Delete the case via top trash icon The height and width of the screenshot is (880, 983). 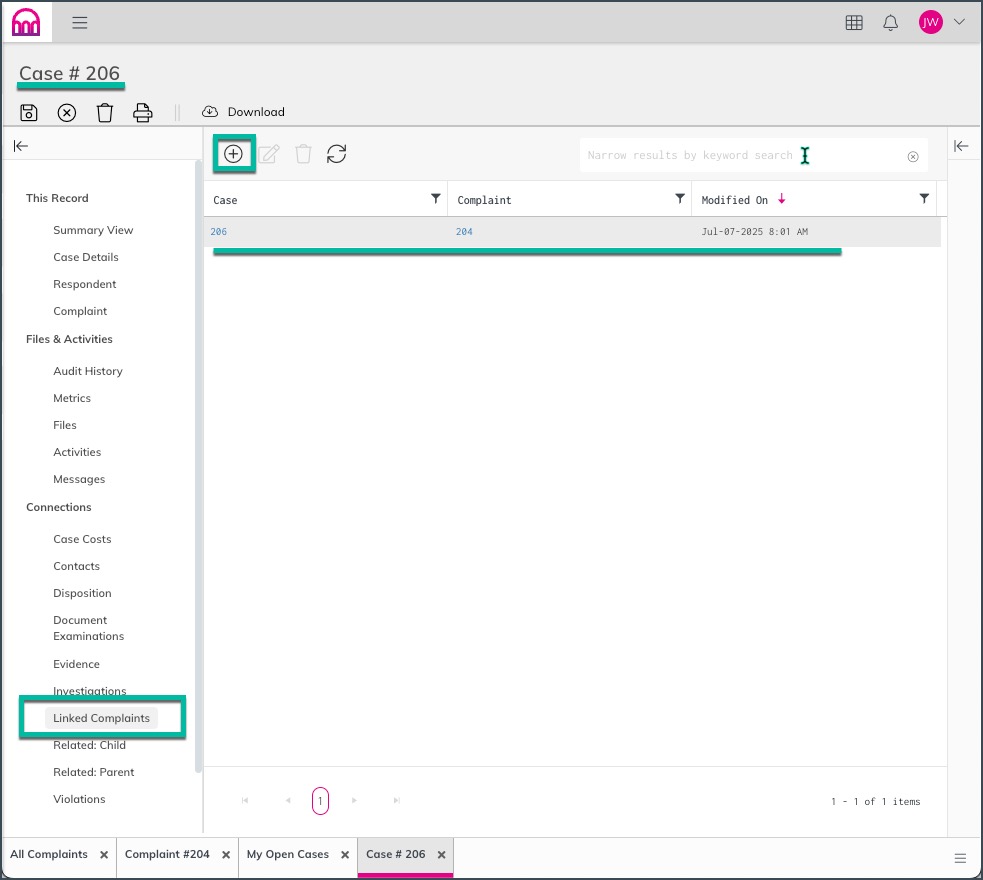105,113
